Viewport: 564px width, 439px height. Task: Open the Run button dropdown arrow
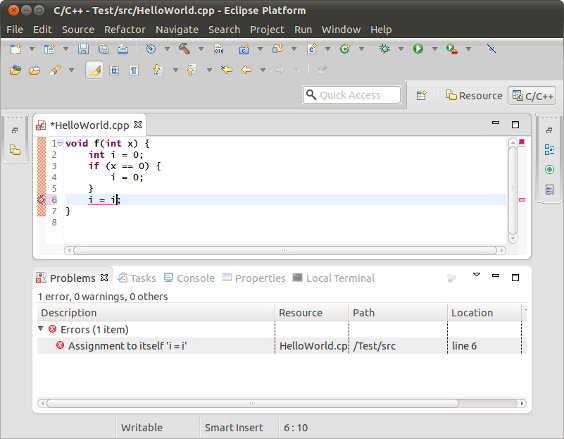tap(435, 49)
